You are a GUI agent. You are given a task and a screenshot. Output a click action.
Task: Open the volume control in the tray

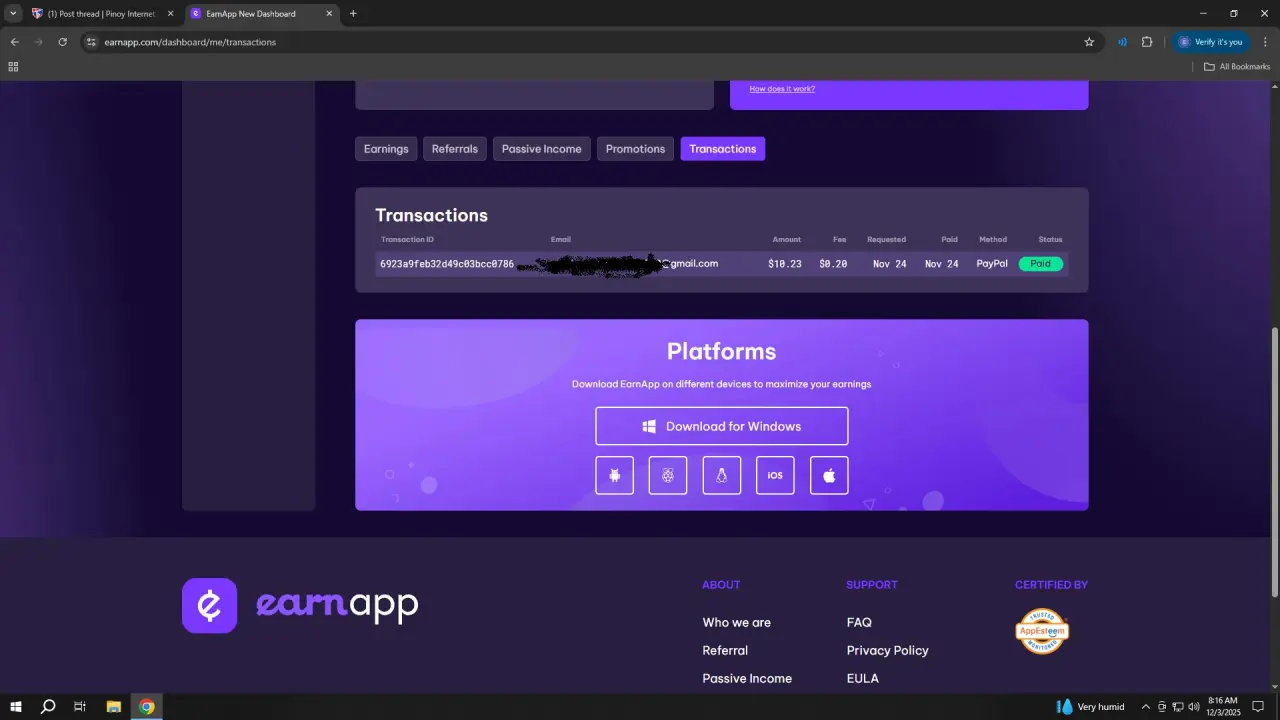pyautogui.click(x=1193, y=707)
